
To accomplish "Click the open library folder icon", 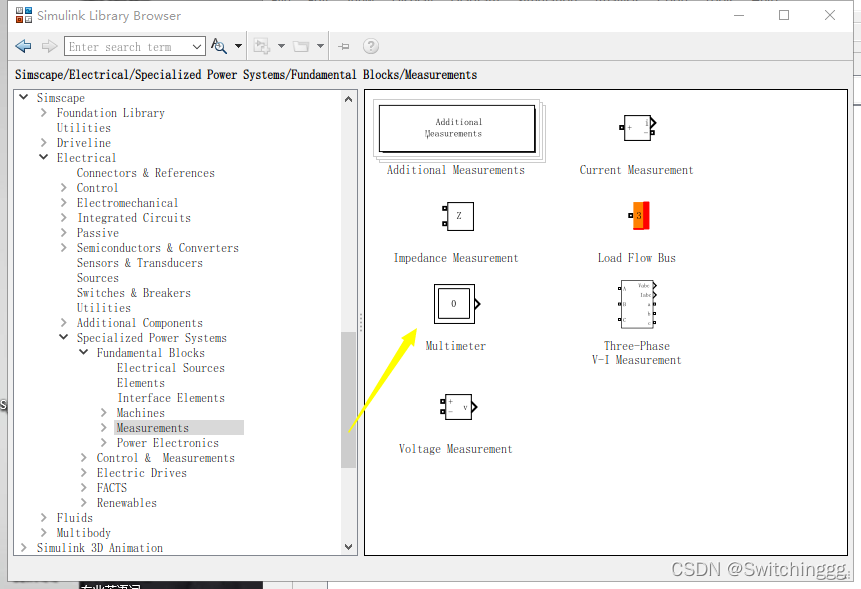I will [301, 46].
